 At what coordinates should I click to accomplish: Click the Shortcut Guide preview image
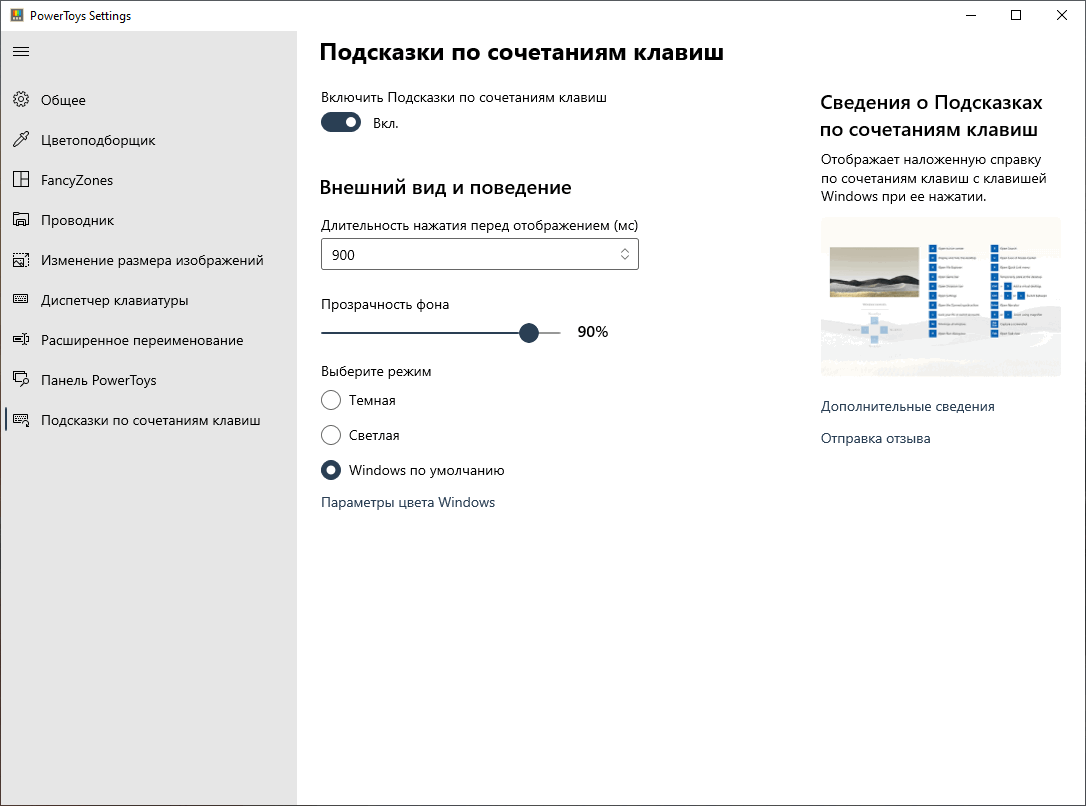click(x=941, y=296)
